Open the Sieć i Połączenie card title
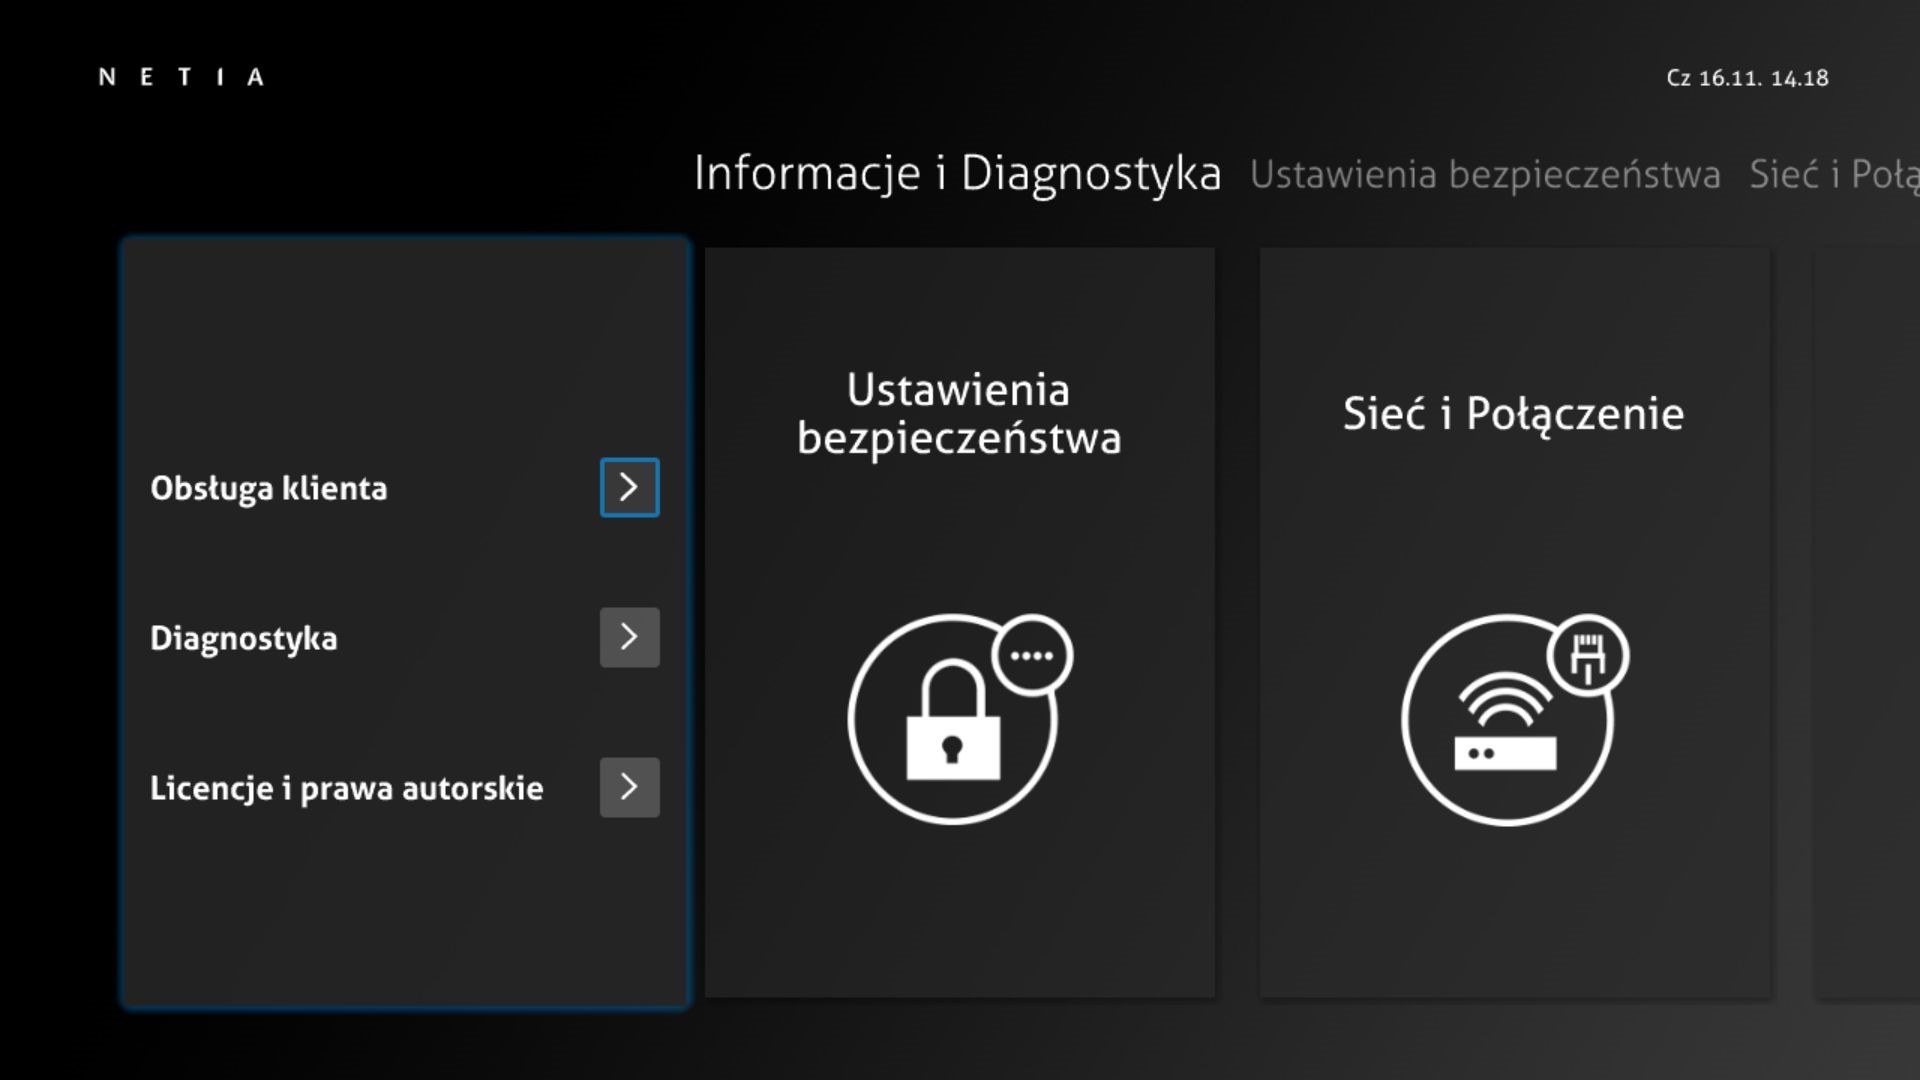The height and width of the screenshot is (1080, 1920). tap(1513, 414)
